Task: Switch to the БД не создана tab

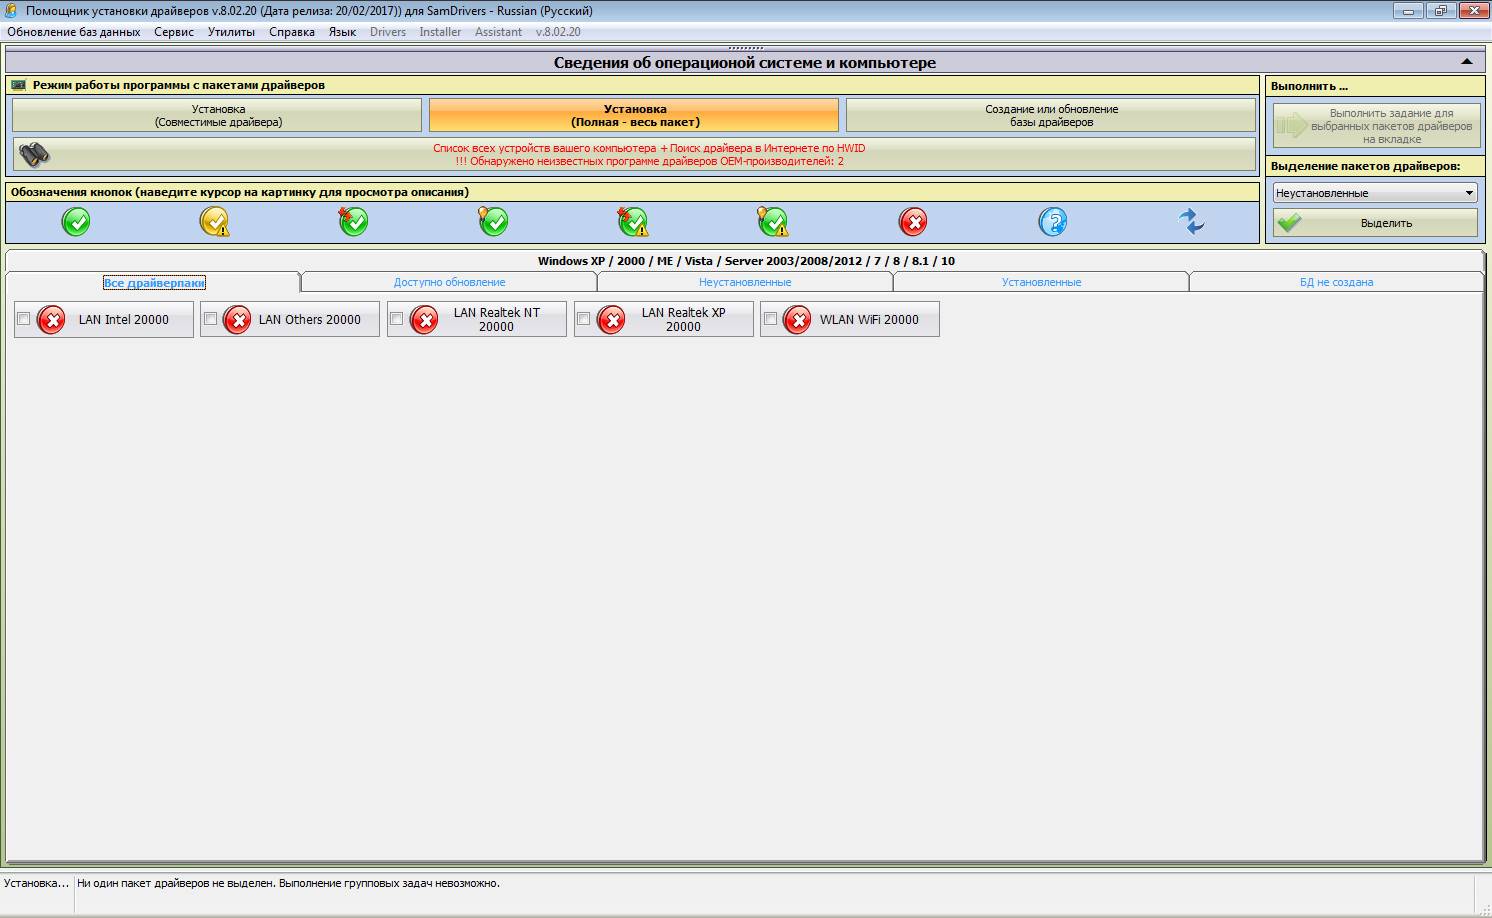Action: [x=1336, y=282]
